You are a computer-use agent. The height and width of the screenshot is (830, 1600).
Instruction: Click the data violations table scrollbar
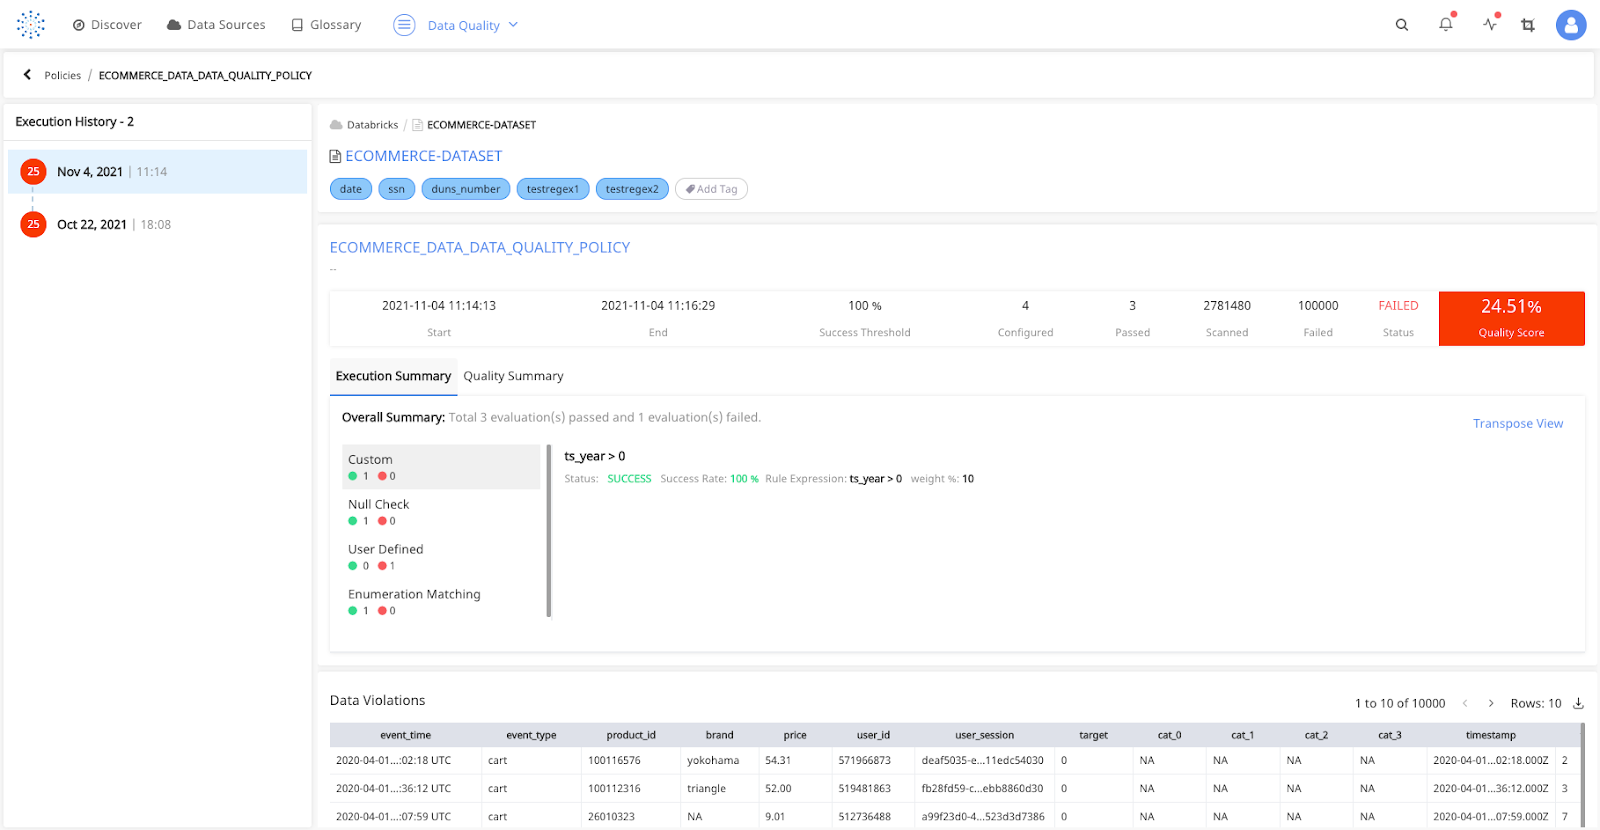coord(1582,775)
